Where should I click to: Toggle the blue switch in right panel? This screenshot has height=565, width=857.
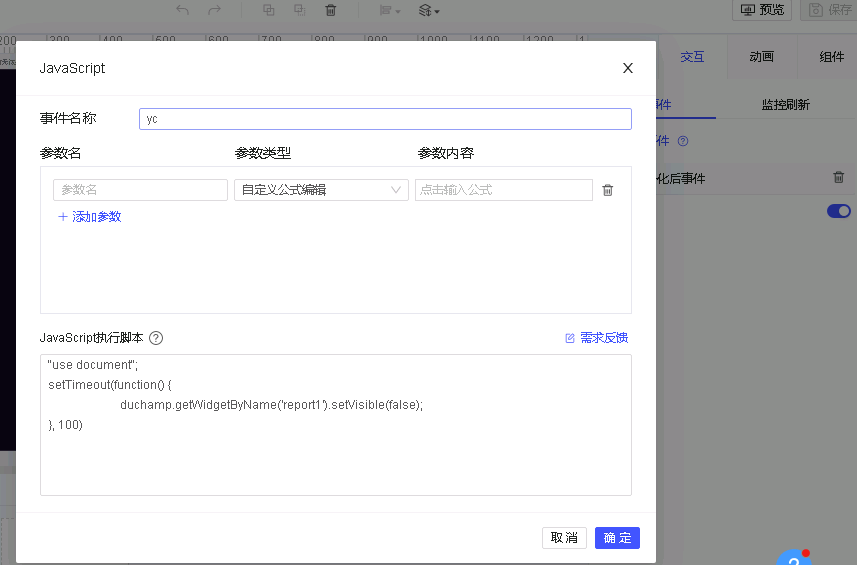[x=838, y=211]
